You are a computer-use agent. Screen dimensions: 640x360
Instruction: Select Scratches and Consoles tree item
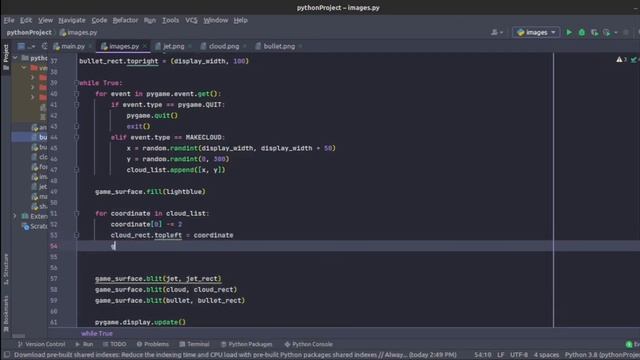click(x=35, y=226)
